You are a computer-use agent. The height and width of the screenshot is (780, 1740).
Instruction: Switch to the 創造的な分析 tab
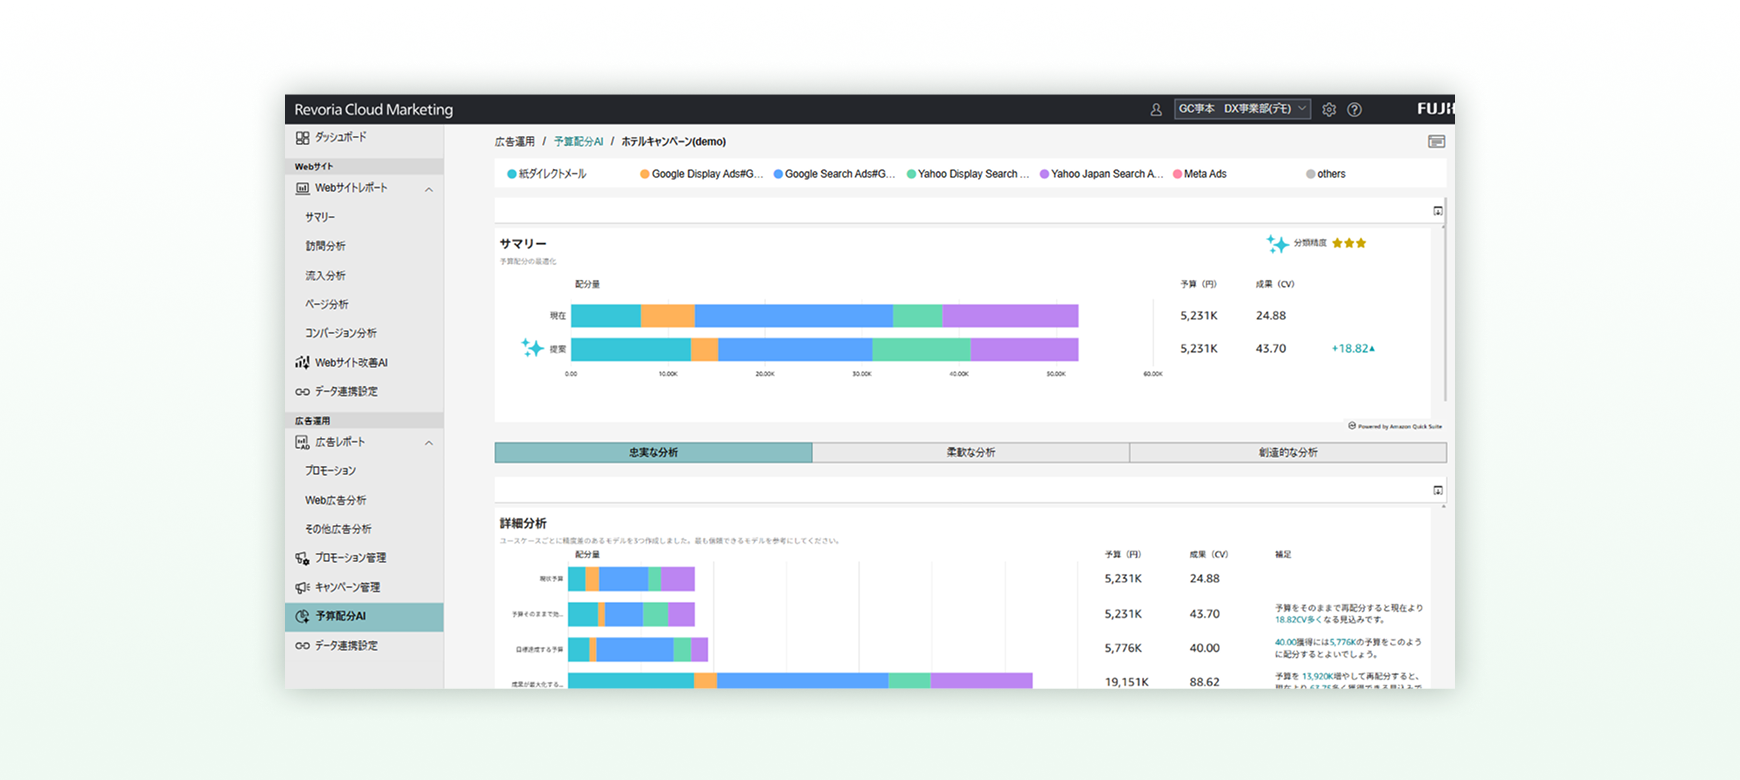click(1287, 453)
